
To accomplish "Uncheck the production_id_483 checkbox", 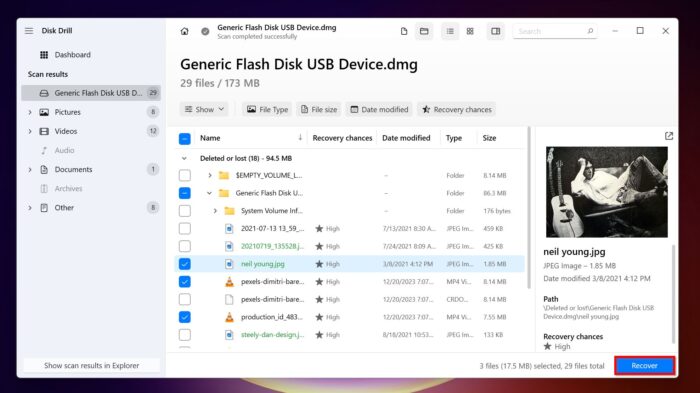I will [x=184, y=317].
